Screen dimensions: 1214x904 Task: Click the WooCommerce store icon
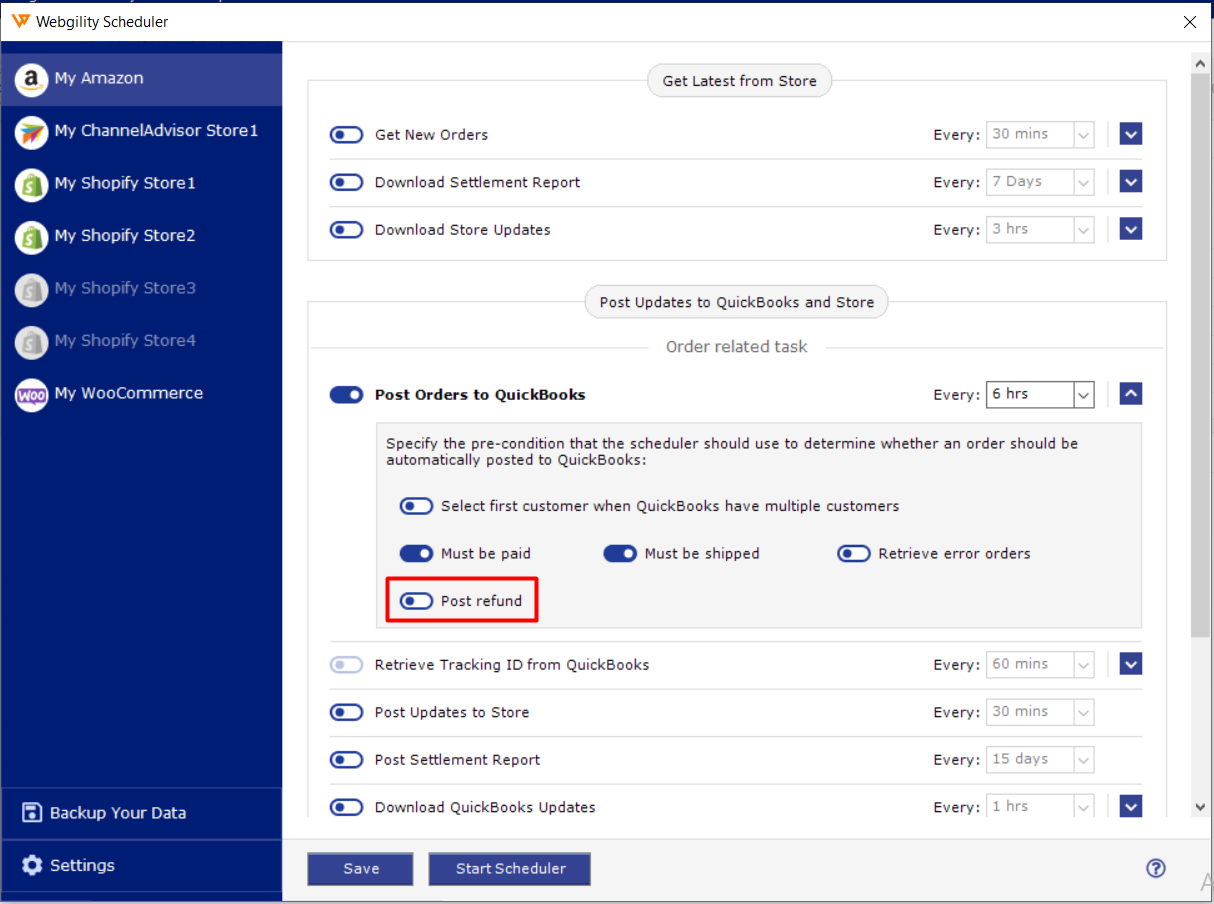point(31,394)
